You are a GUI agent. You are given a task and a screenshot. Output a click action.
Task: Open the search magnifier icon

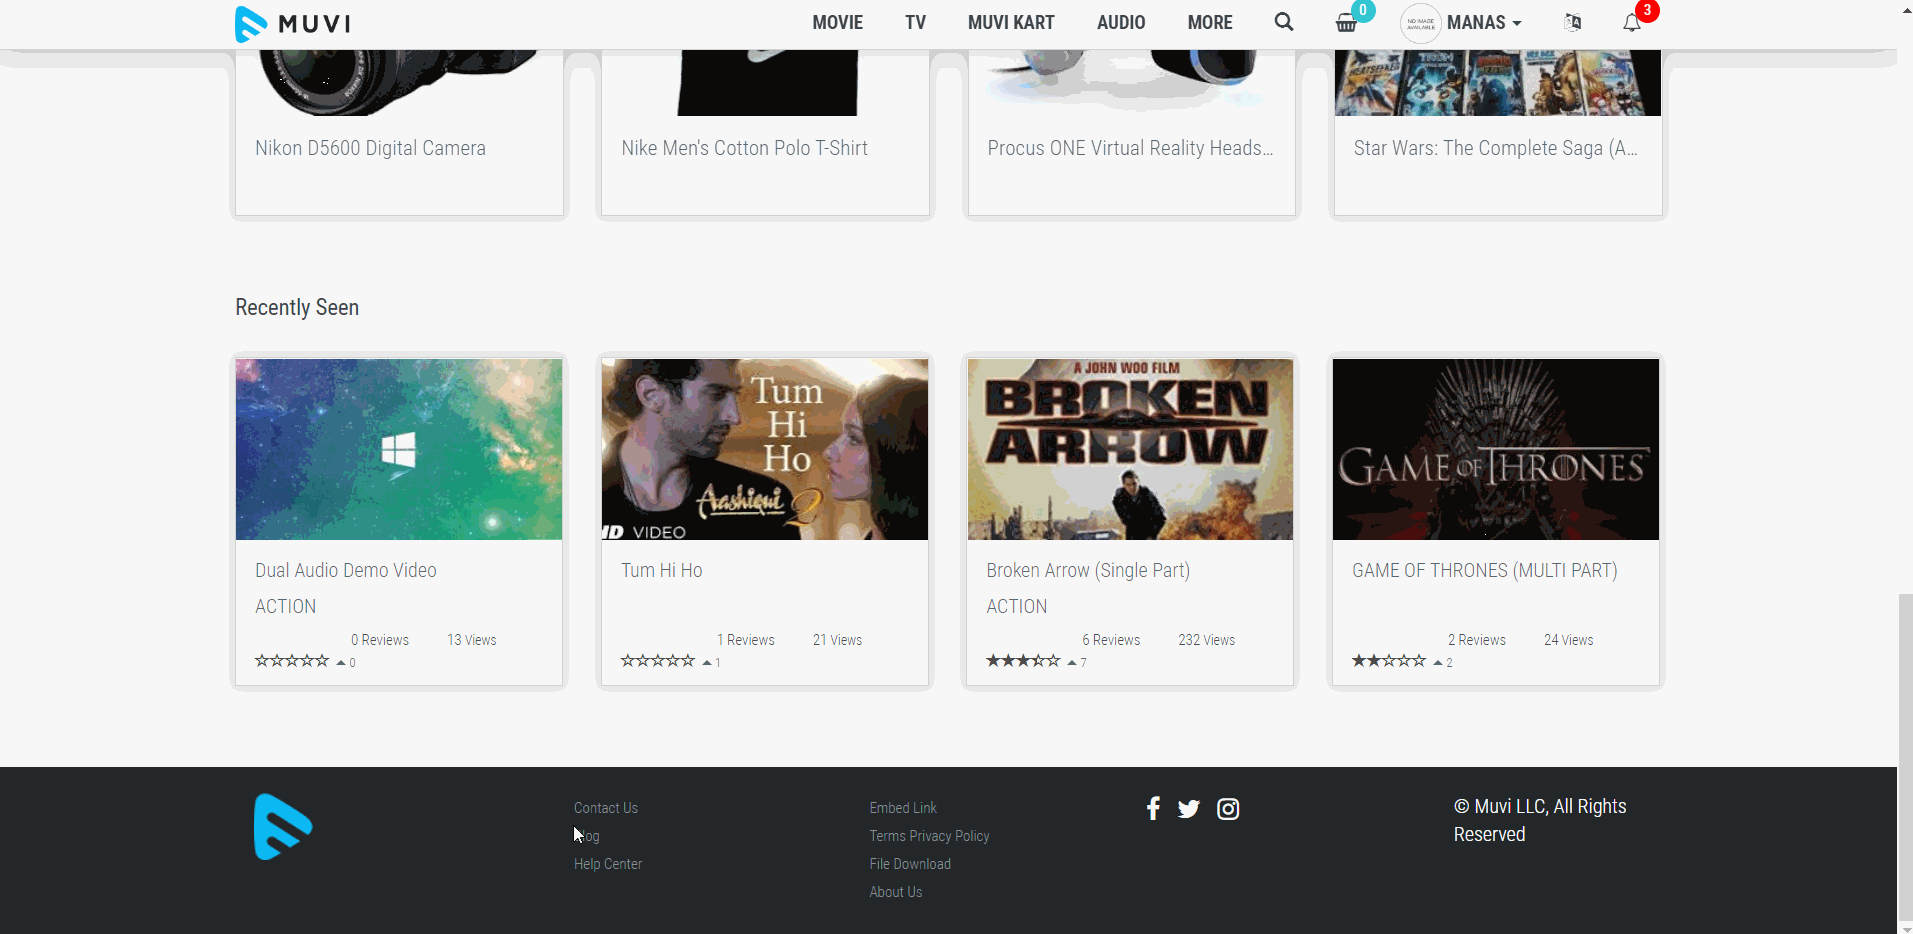[x=1284, y=22]
